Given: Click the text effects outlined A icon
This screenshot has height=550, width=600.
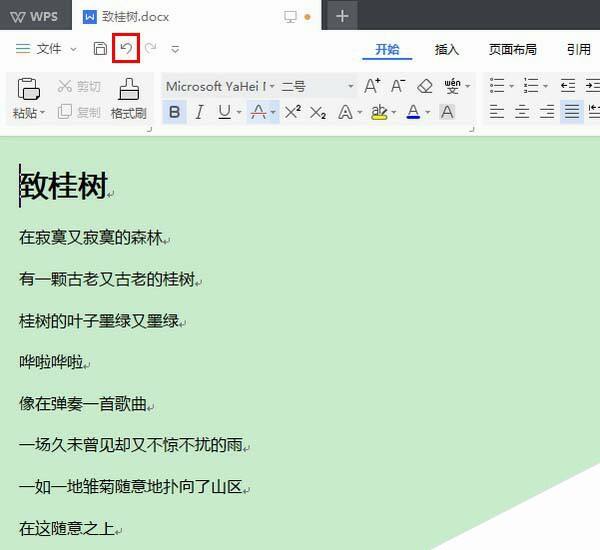Looking at the screenshot, I should coord(345,113).
